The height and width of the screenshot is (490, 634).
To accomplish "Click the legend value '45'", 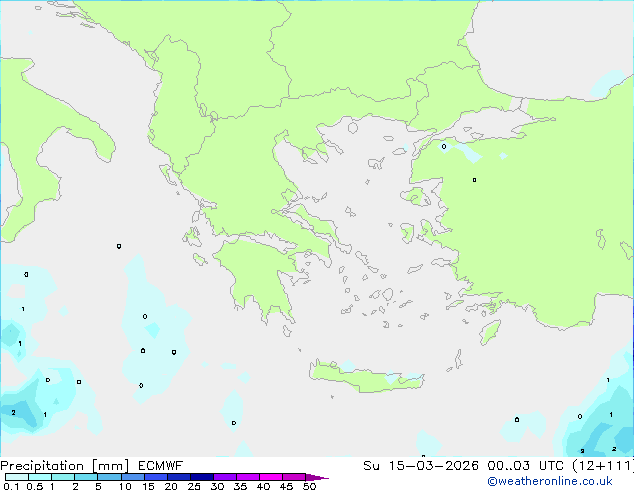I will point(287,486).
